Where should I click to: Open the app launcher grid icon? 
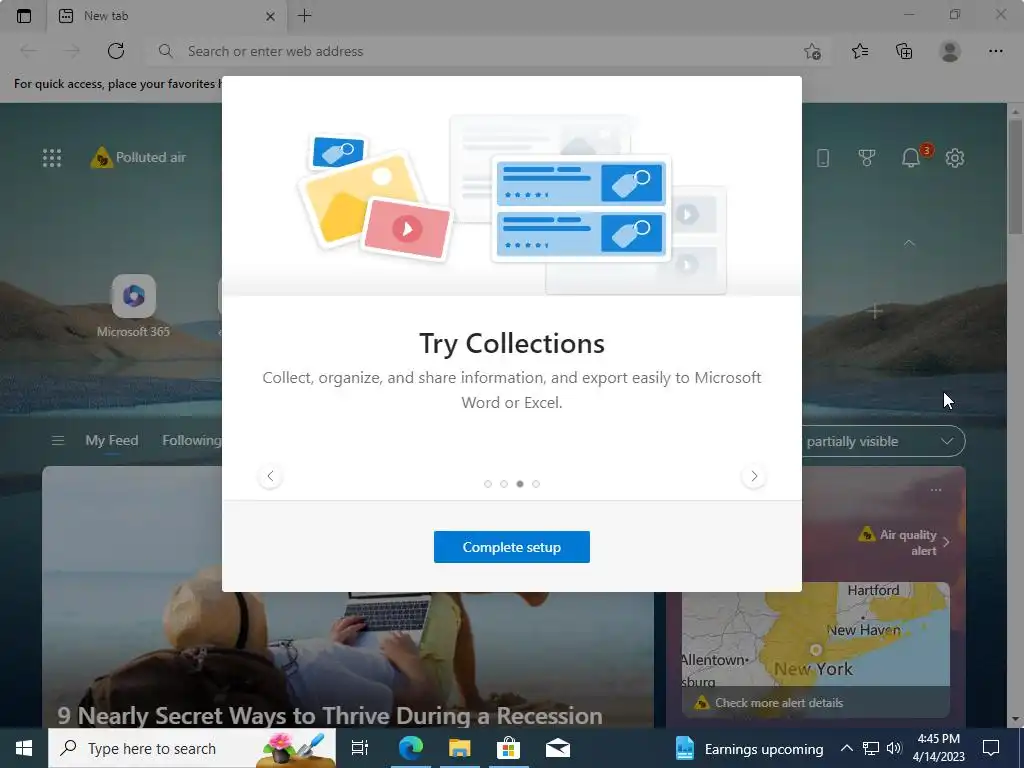52,157
